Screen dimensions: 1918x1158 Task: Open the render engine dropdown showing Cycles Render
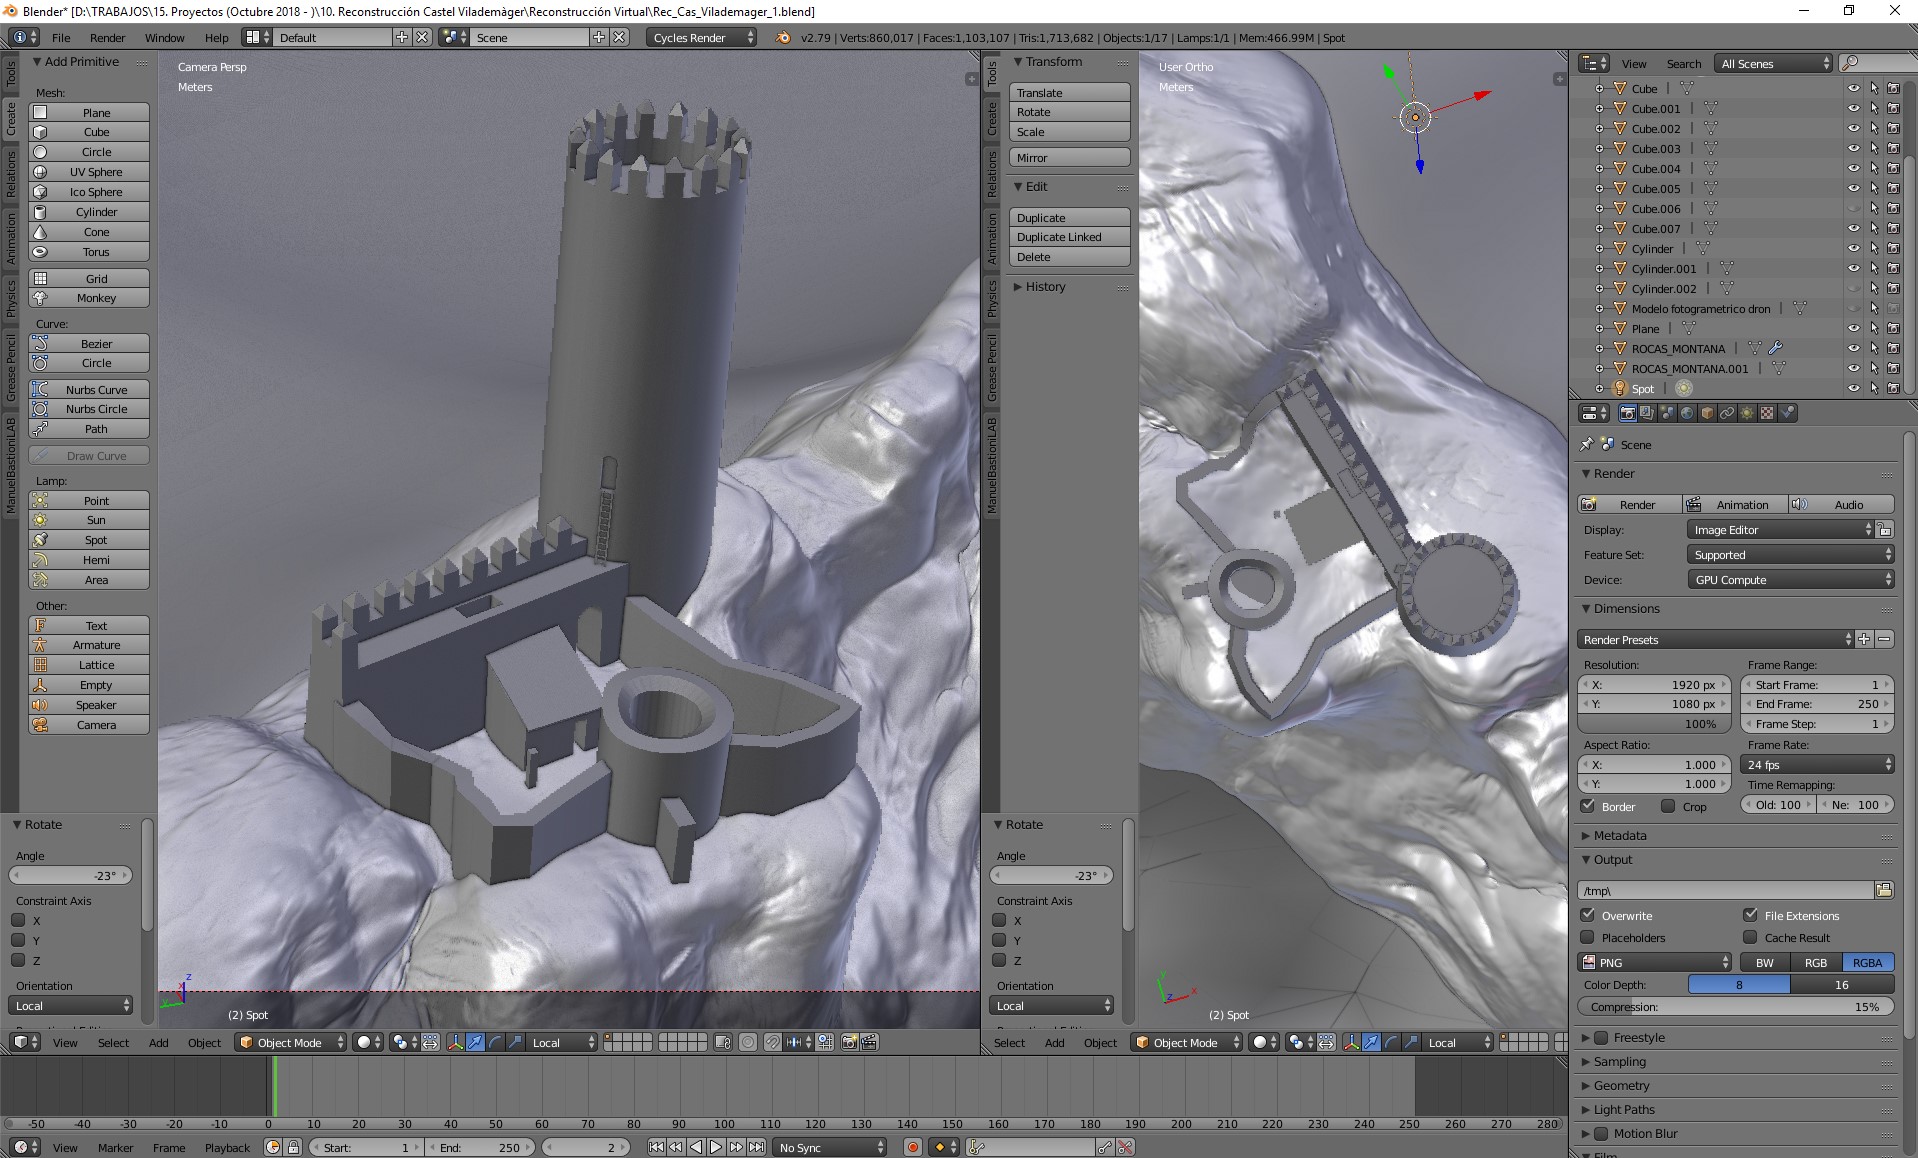coord(700,38)
